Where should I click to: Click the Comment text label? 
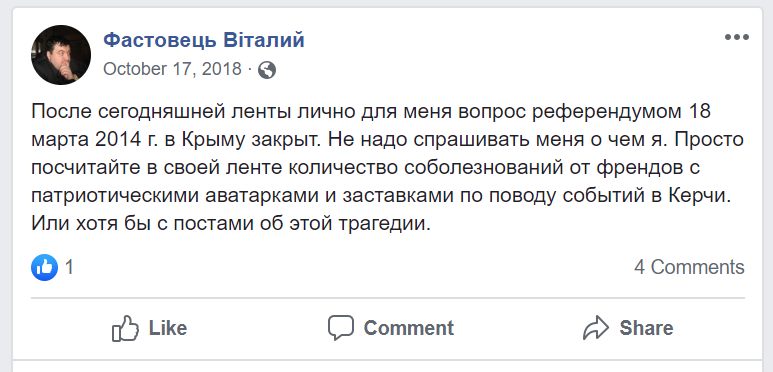[x=409, y=328]
